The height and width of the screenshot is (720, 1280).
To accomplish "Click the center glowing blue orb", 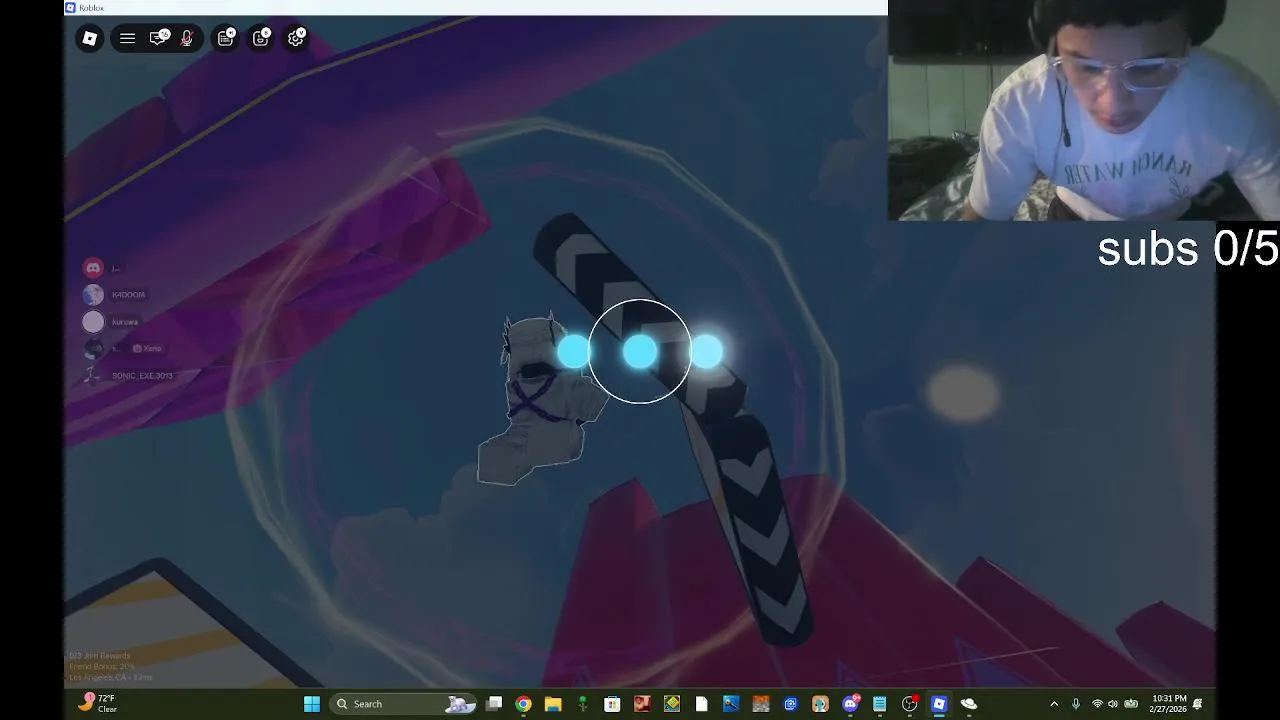I will click(x=640, y=351).
